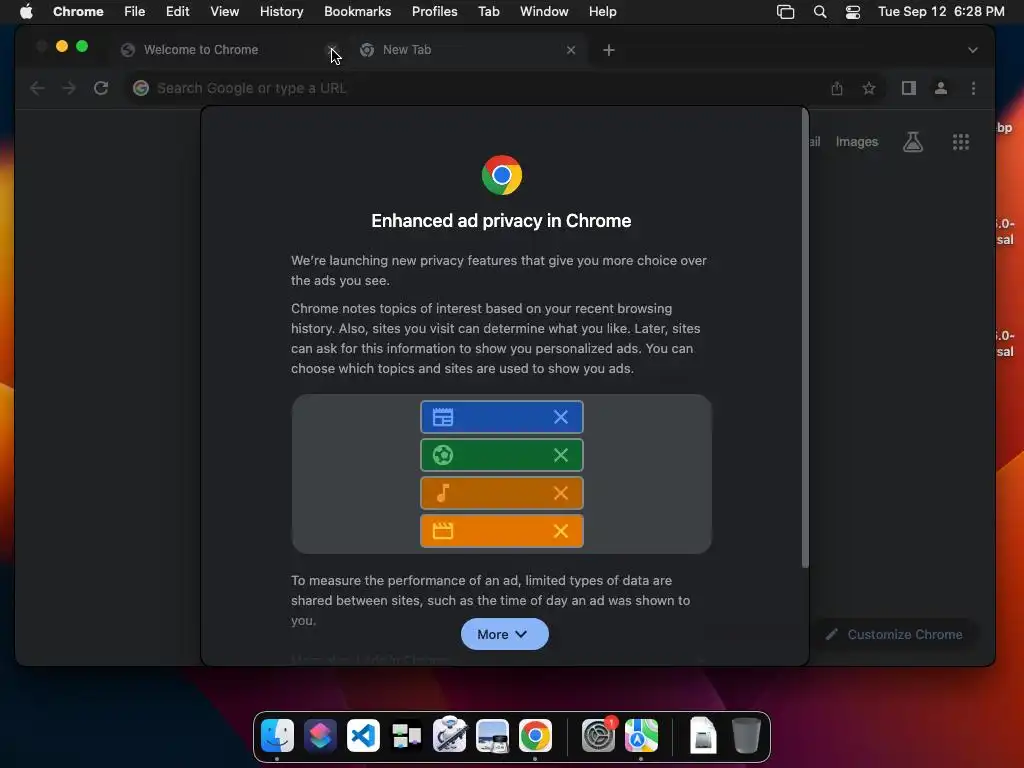Switch to the New Tab tab

[x=468, y=50]
